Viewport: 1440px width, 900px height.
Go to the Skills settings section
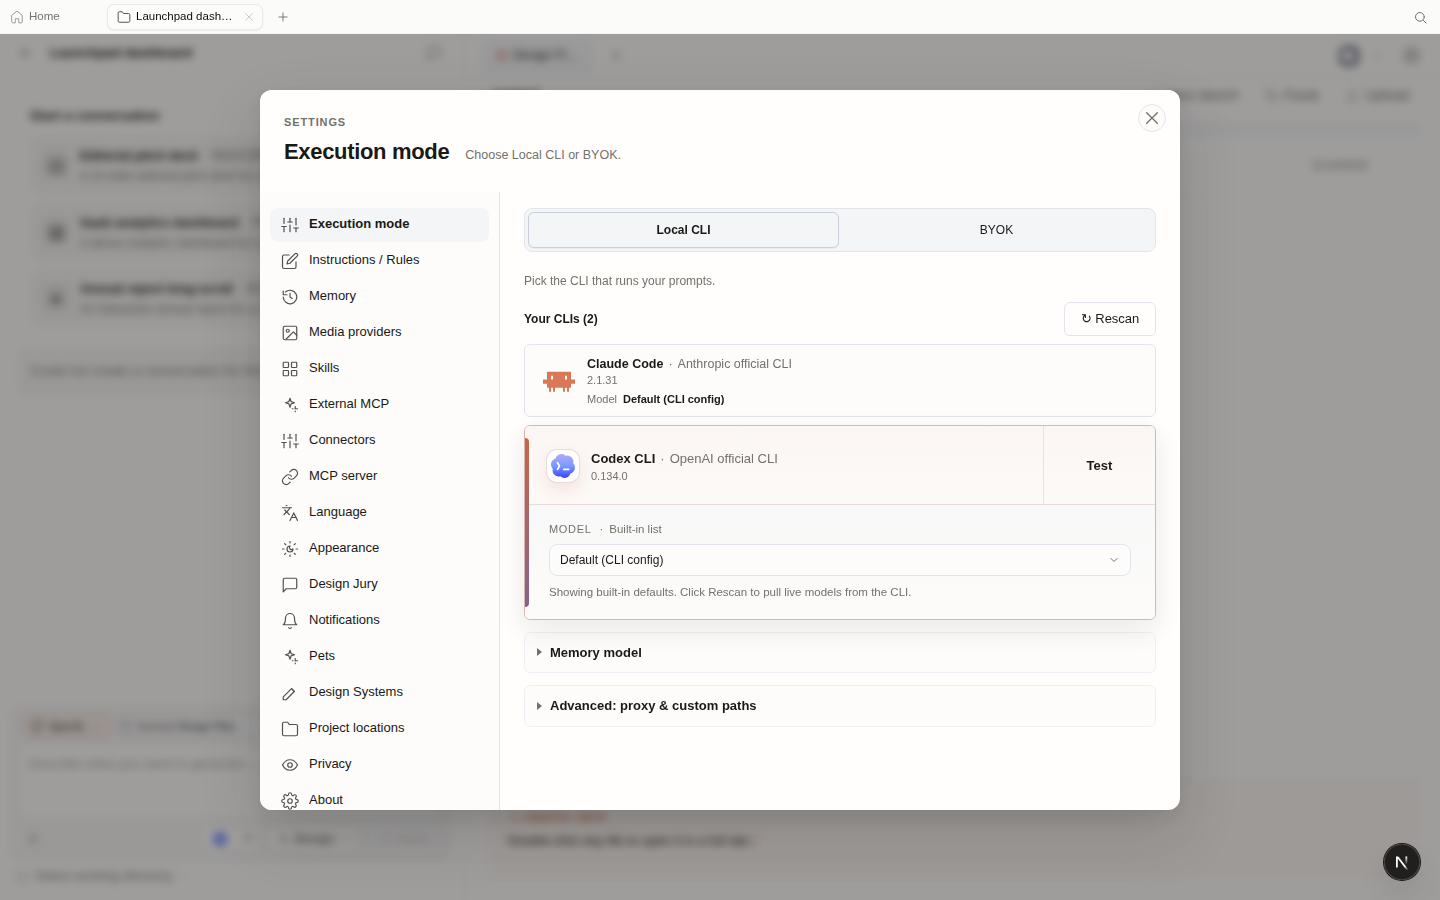pos(379,368)
